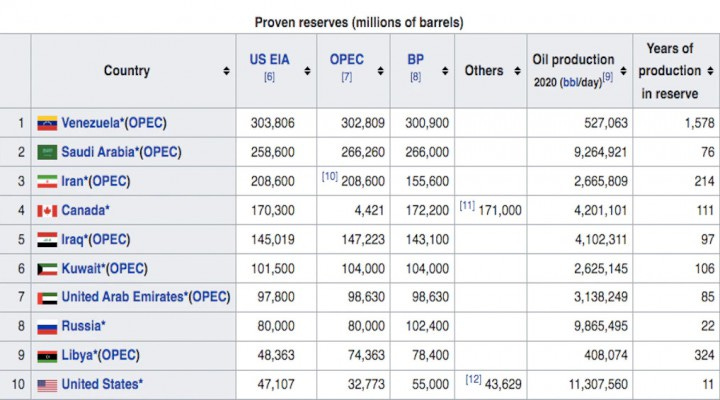Viewport: 720px width, 400px height.
Task: Open the Iran country link
Action: click(x=73, y=181)
